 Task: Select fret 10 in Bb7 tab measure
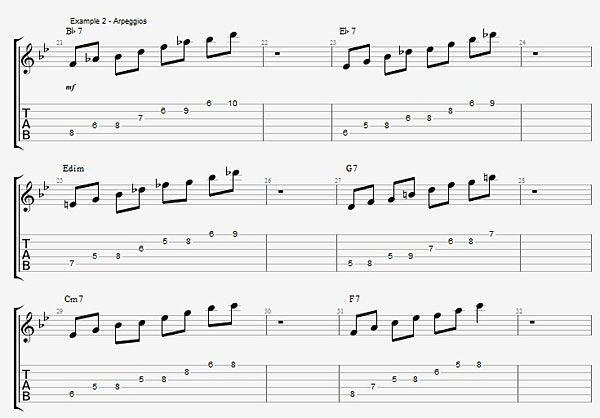(233, 103)
